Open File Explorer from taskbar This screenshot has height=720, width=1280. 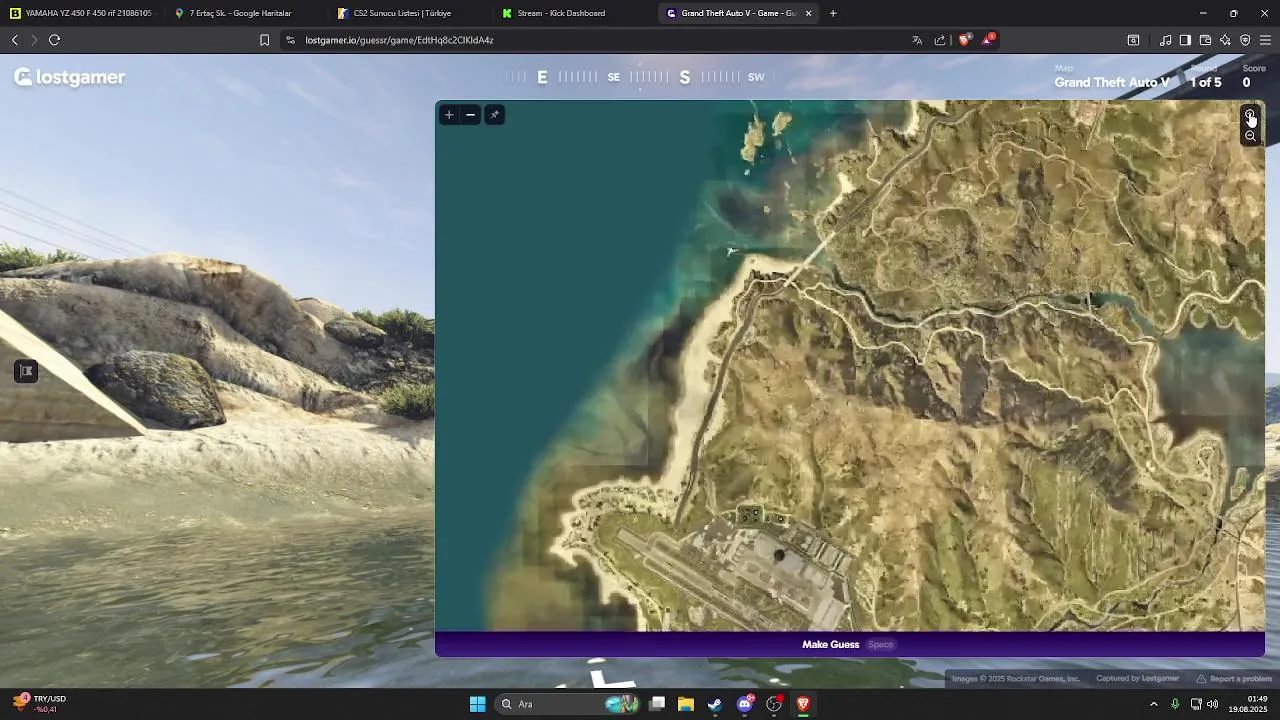click(x=686, y=704)
